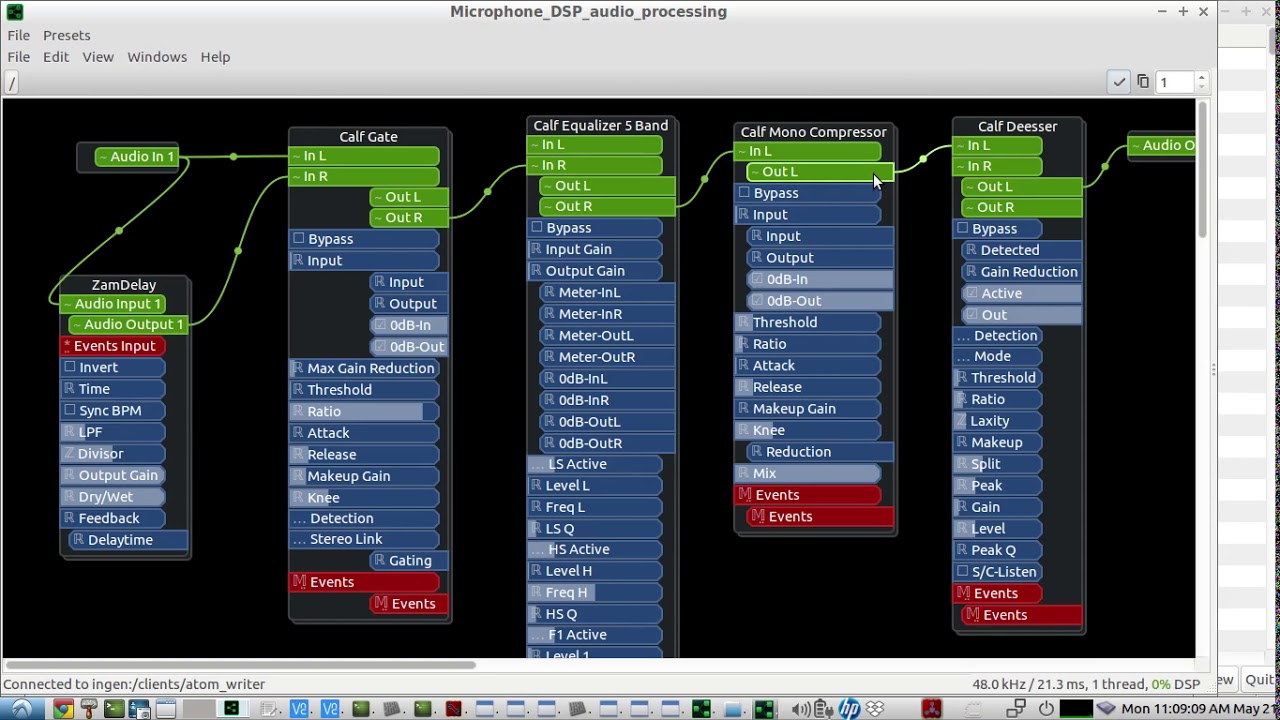Viewport: 1280px width, 720px height.
Task: Open the system start menu icon
Action: click(x=20, y=709)
